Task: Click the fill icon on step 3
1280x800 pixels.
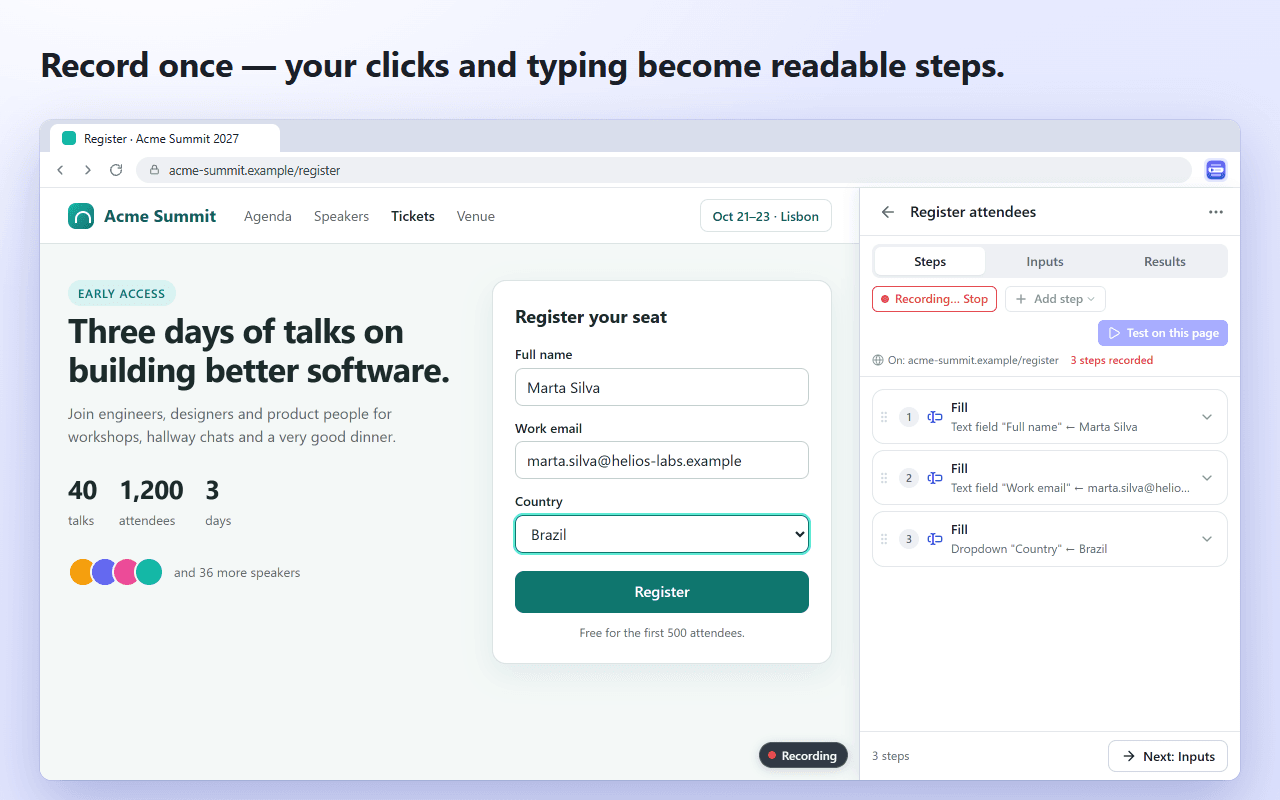Action: click(x=935, y=539)
